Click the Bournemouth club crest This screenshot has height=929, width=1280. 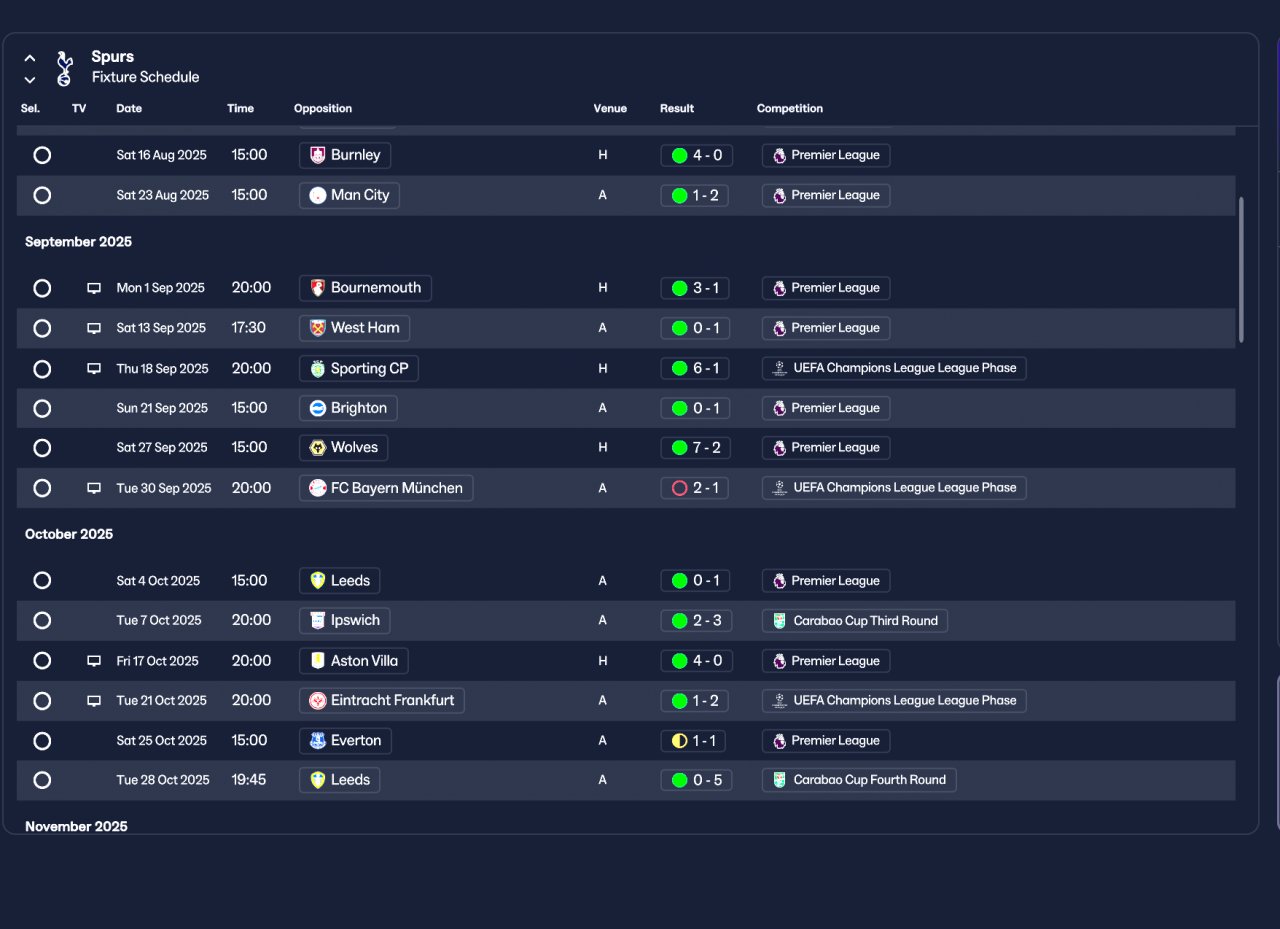[x=318, y=288]
